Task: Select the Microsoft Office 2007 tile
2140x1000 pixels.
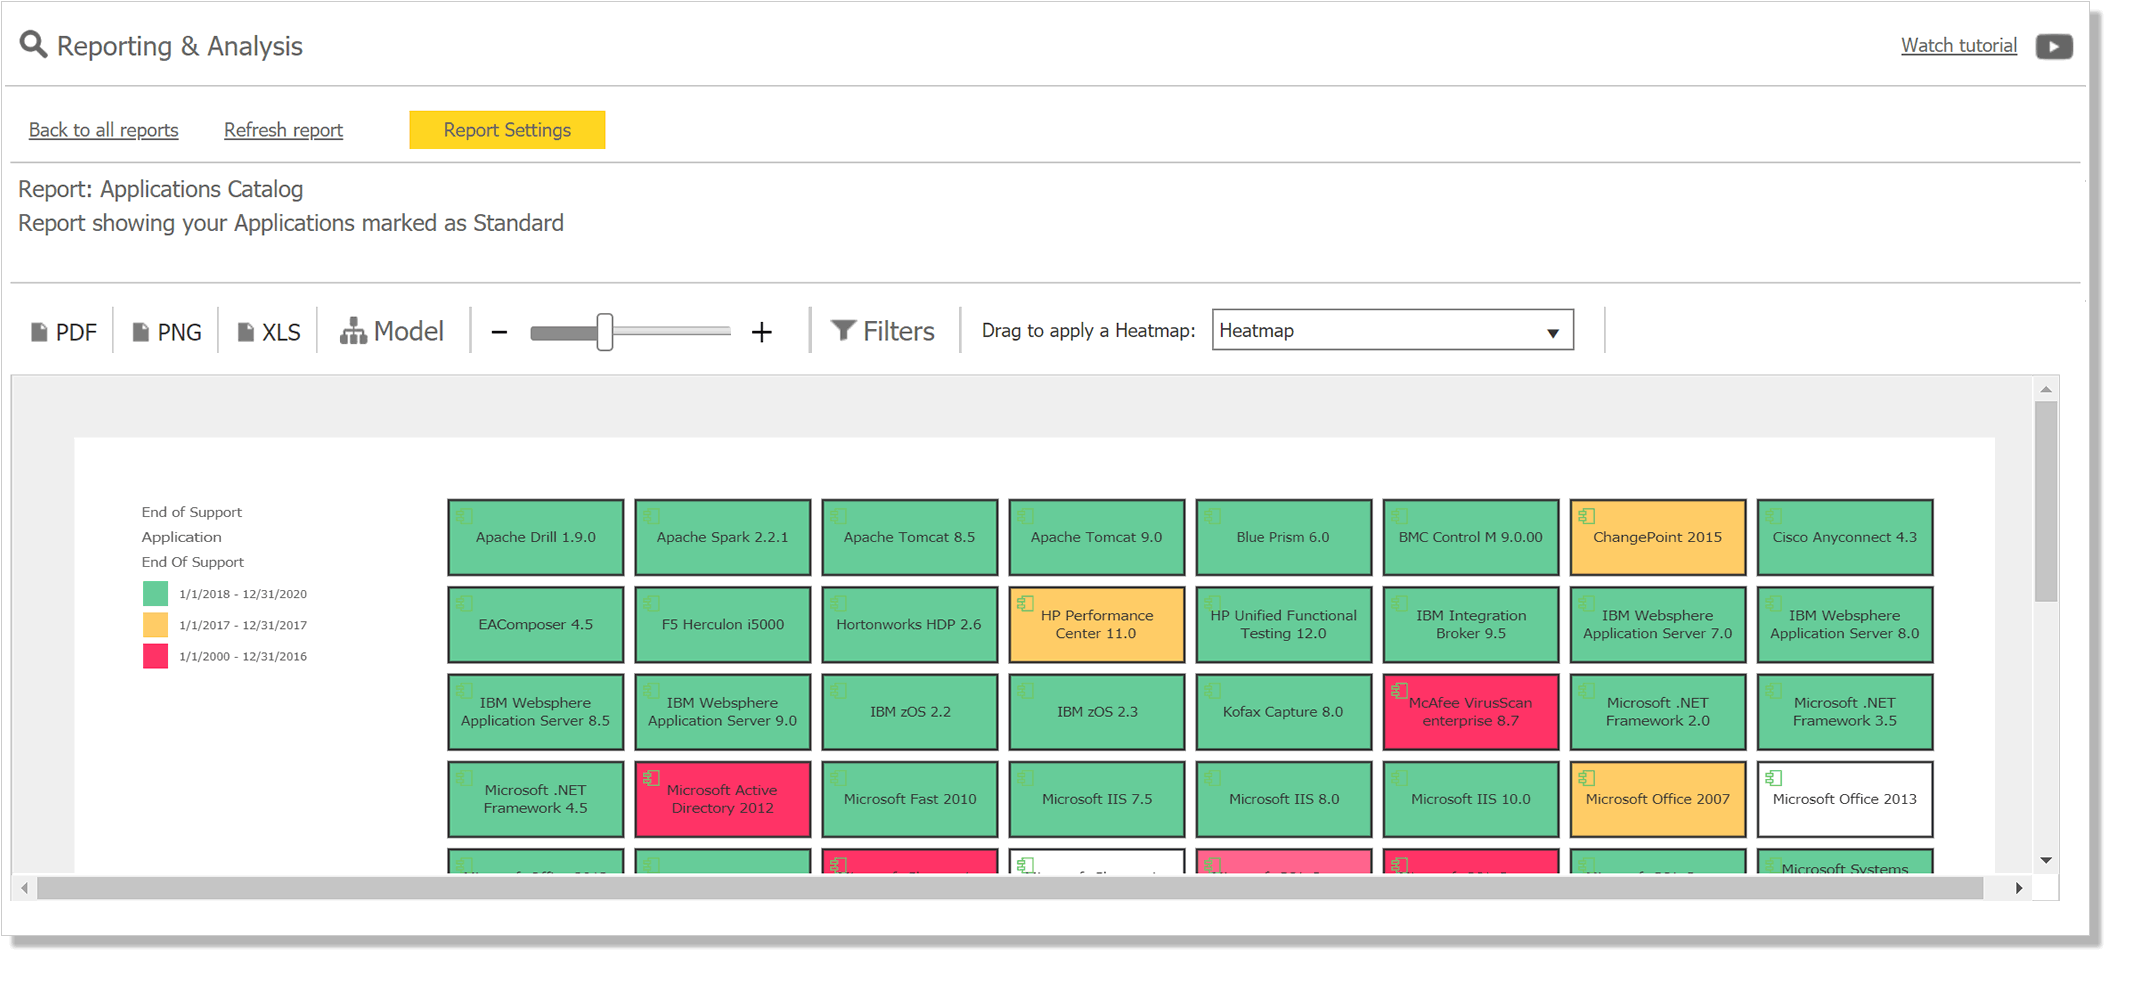Action: (x=1657, y=798)
